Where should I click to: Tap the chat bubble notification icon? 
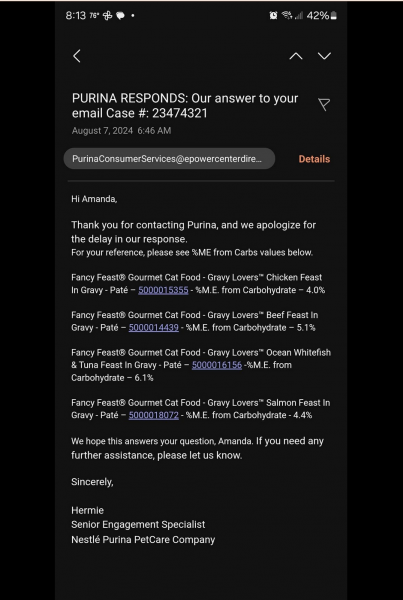(120, 16)
